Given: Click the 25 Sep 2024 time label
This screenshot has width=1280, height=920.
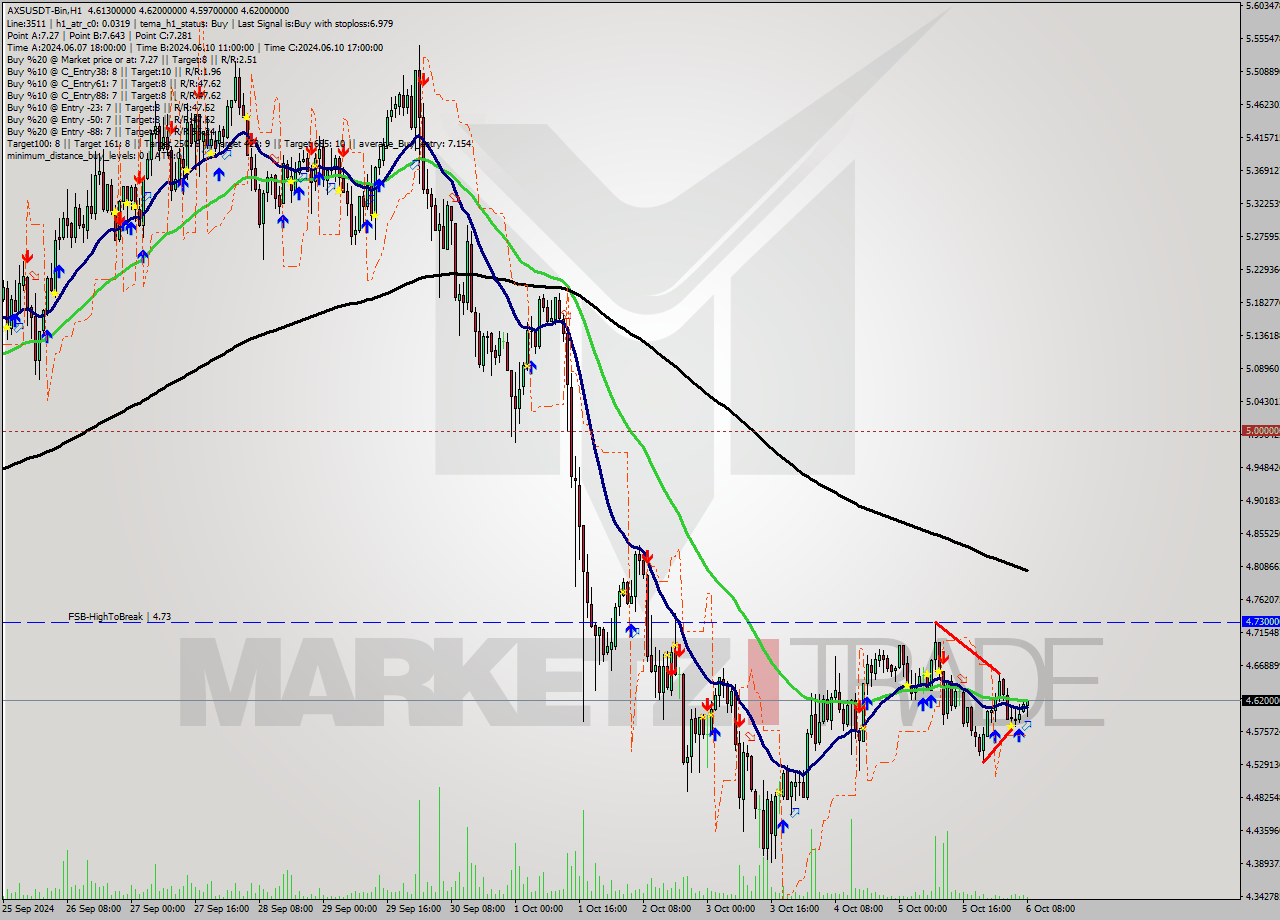Looking at the screenshot, I should pyautogui.click(x=29, y=909).
